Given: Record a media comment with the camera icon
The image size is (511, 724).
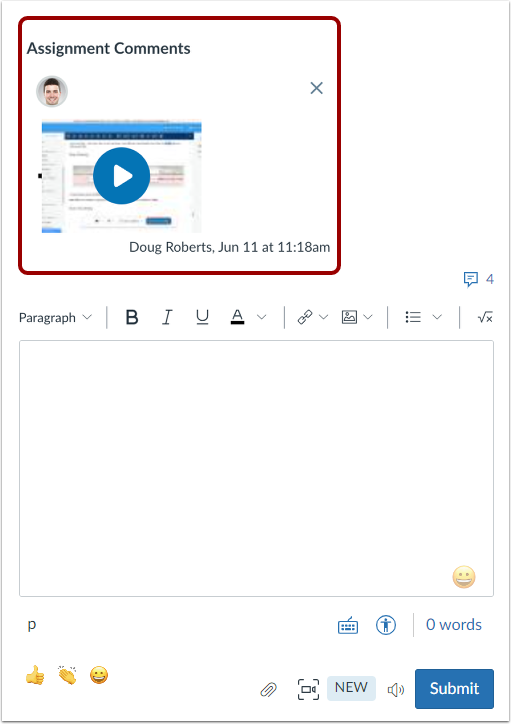Looking at the screenshot, I should 308,689.
